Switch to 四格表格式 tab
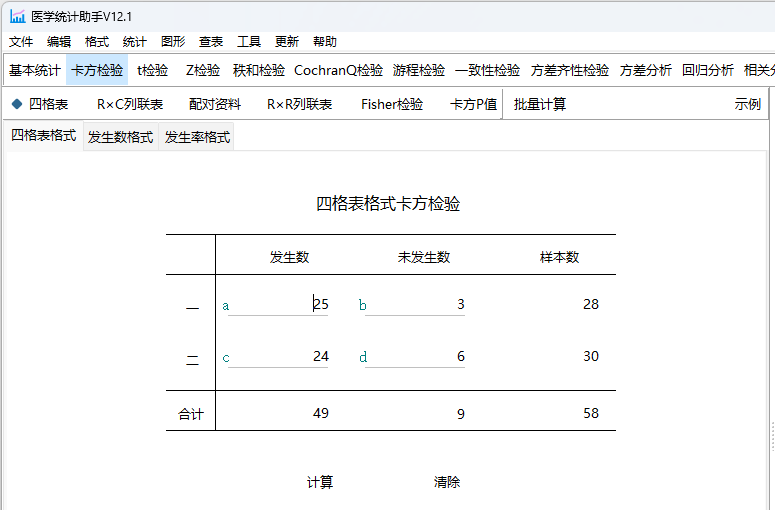Viewport: 775px width, 510px height. coord(43,135)
